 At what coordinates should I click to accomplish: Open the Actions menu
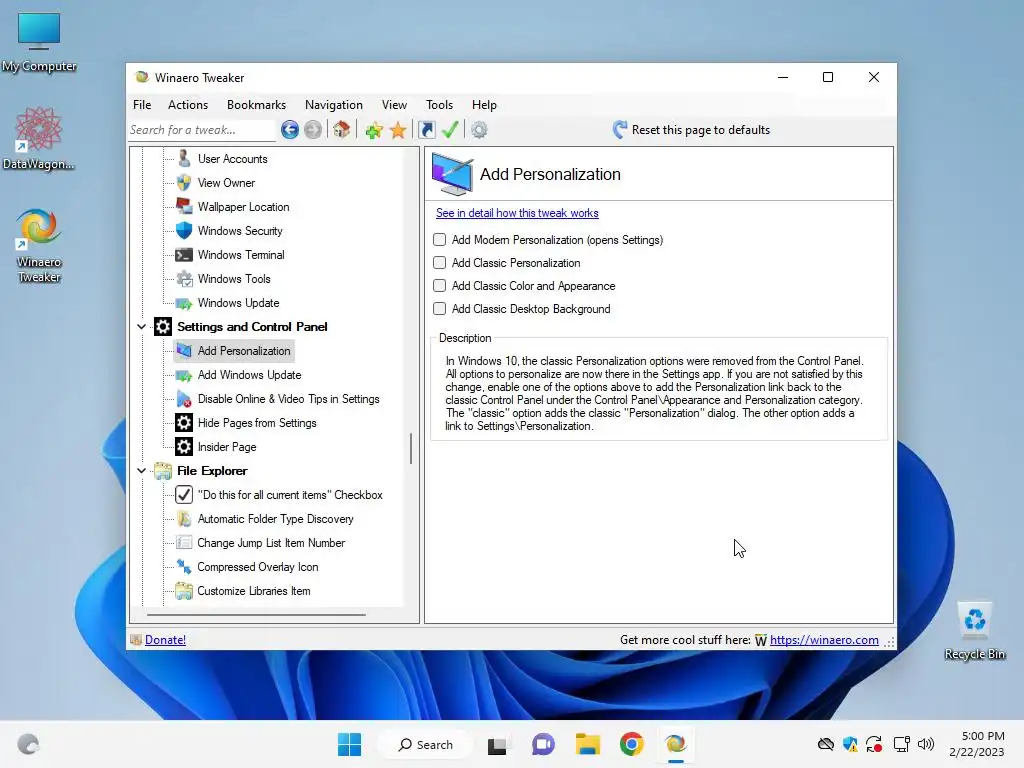coord(188,104)
